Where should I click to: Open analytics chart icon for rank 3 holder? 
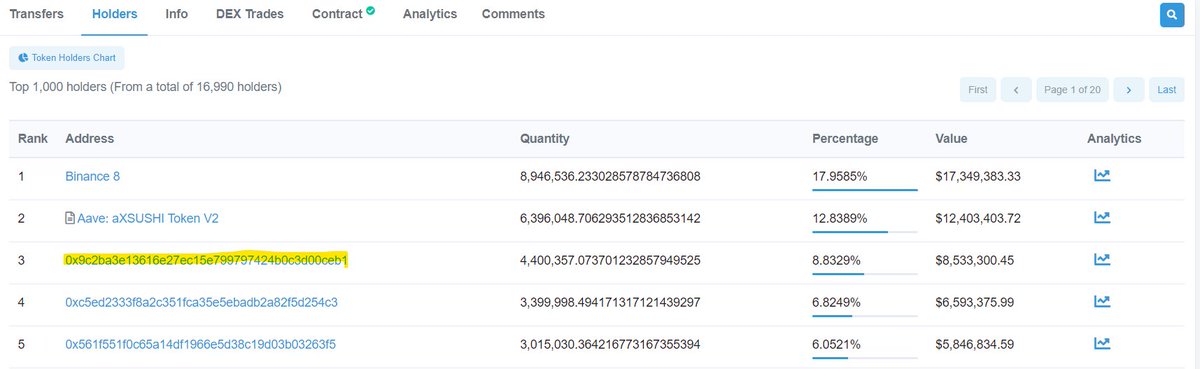point(1102,260)
